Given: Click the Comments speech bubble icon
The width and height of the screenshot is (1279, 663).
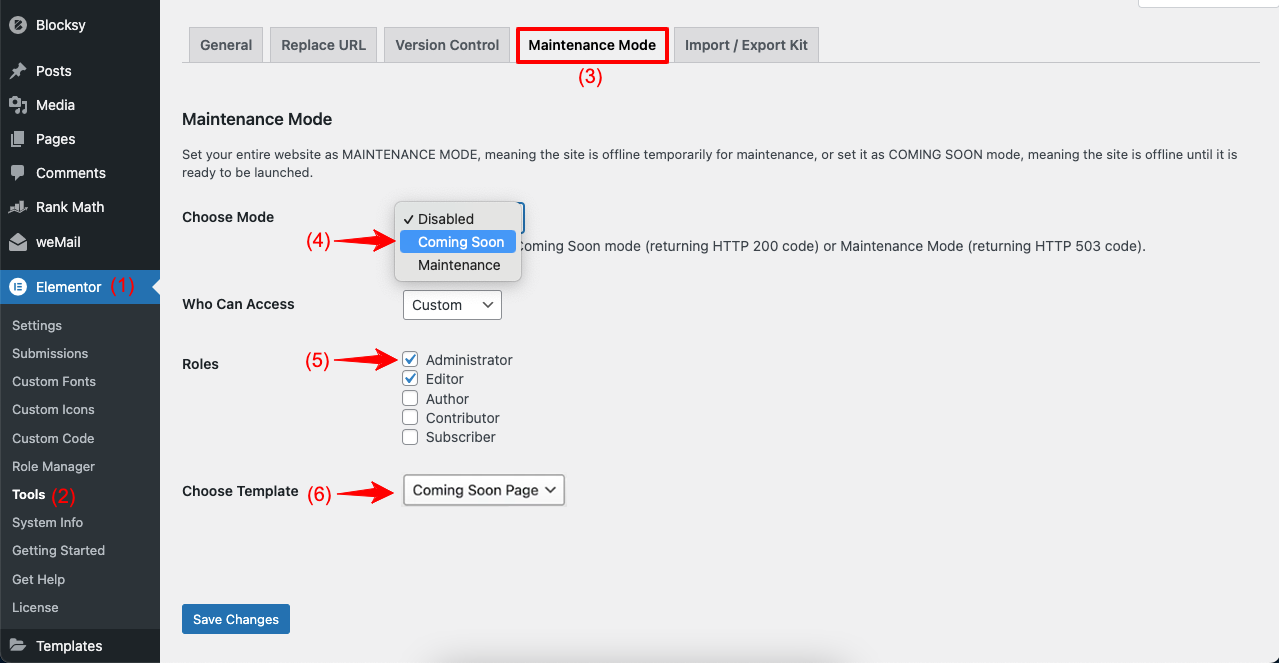Looking at the screenshot, I should 18,173.
